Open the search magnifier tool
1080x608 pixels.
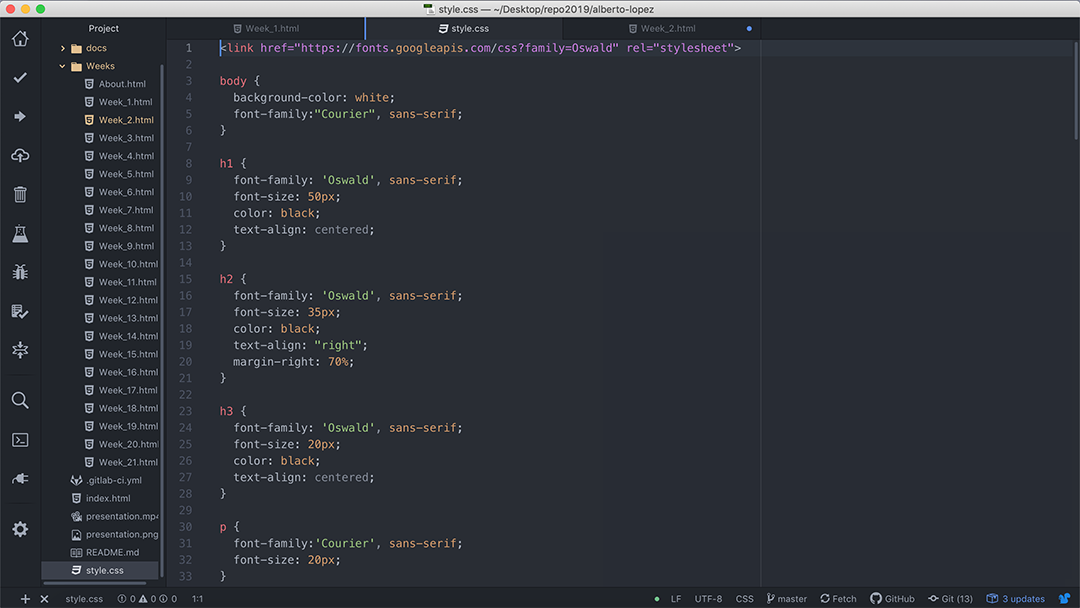click(x=20, y=400)
